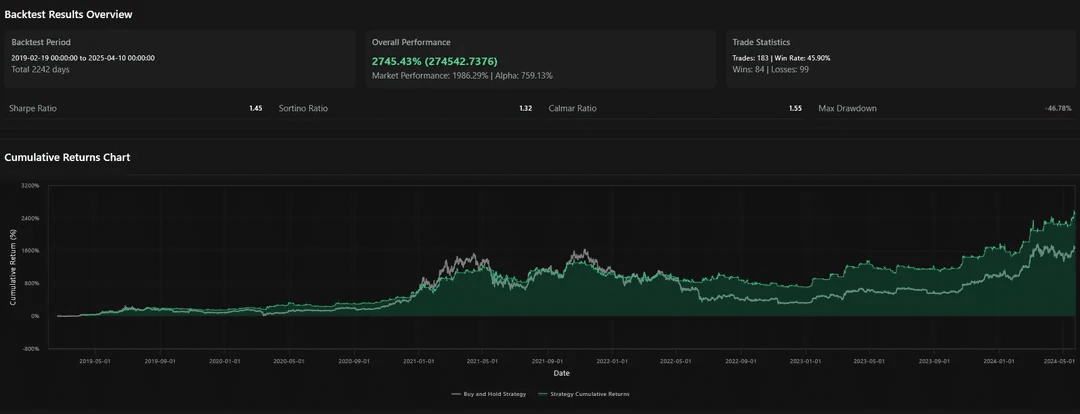Viewport: 1080px width, 414px height.
Task: Click the 2019-05-01 date axis label
Action: pyautogui.click(x=95, y=360)
